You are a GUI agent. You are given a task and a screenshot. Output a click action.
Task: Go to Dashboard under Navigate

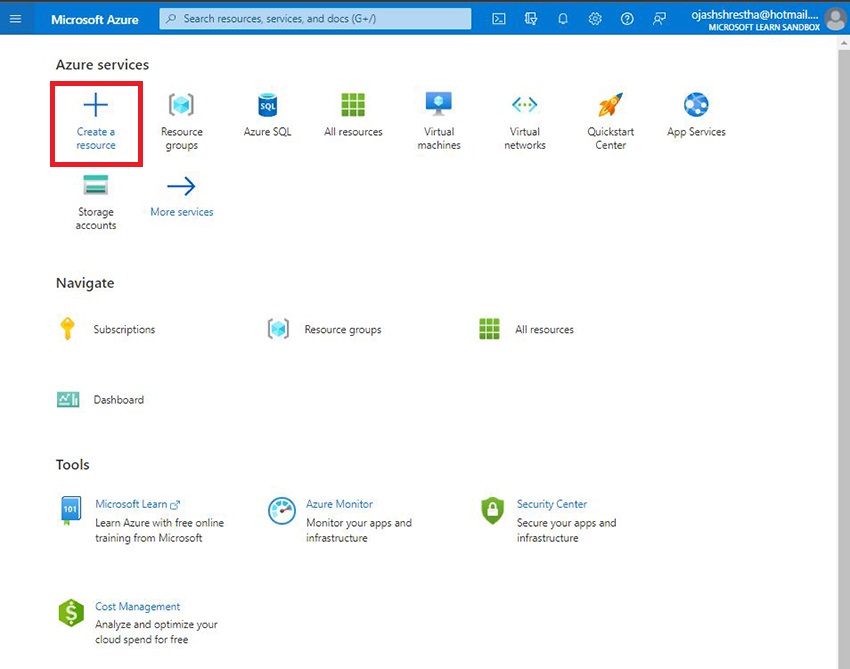pyautogui.click(x=119, y=400)
